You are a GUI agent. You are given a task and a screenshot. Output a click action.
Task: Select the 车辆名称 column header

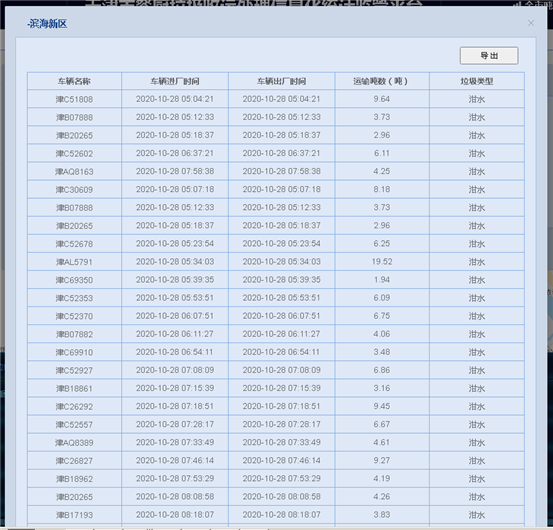point(74,81)
